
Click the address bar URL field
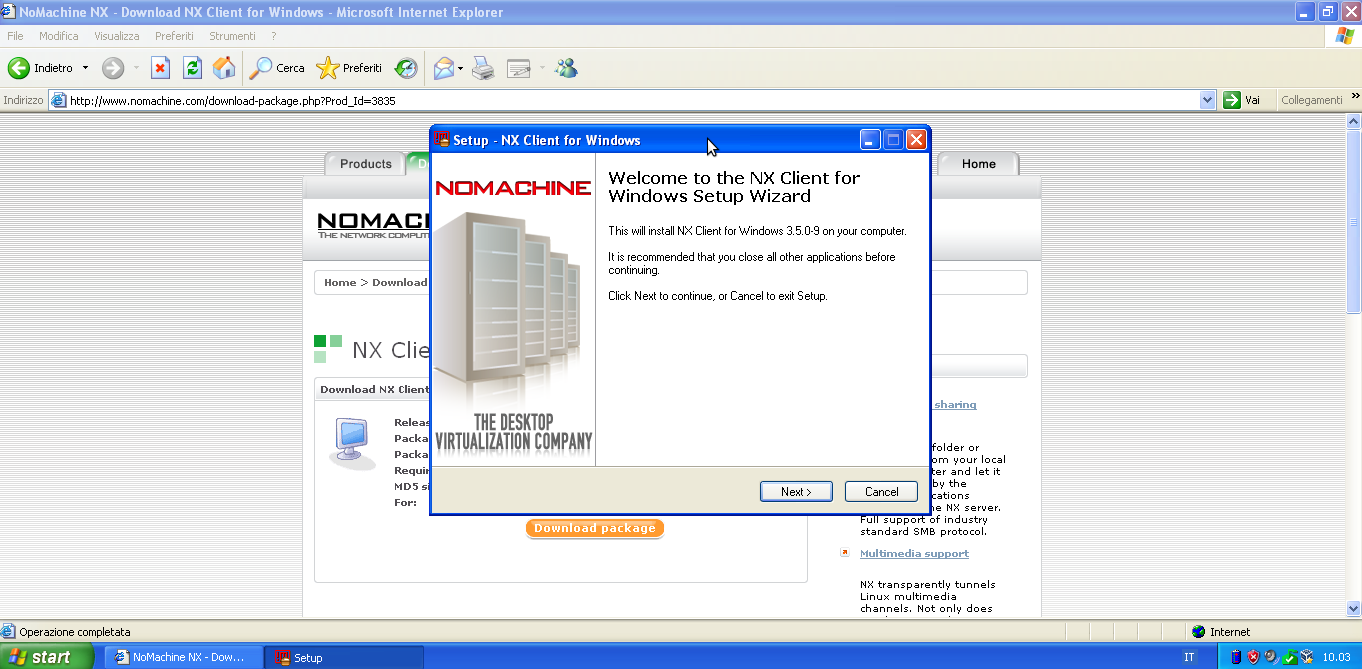633,100
